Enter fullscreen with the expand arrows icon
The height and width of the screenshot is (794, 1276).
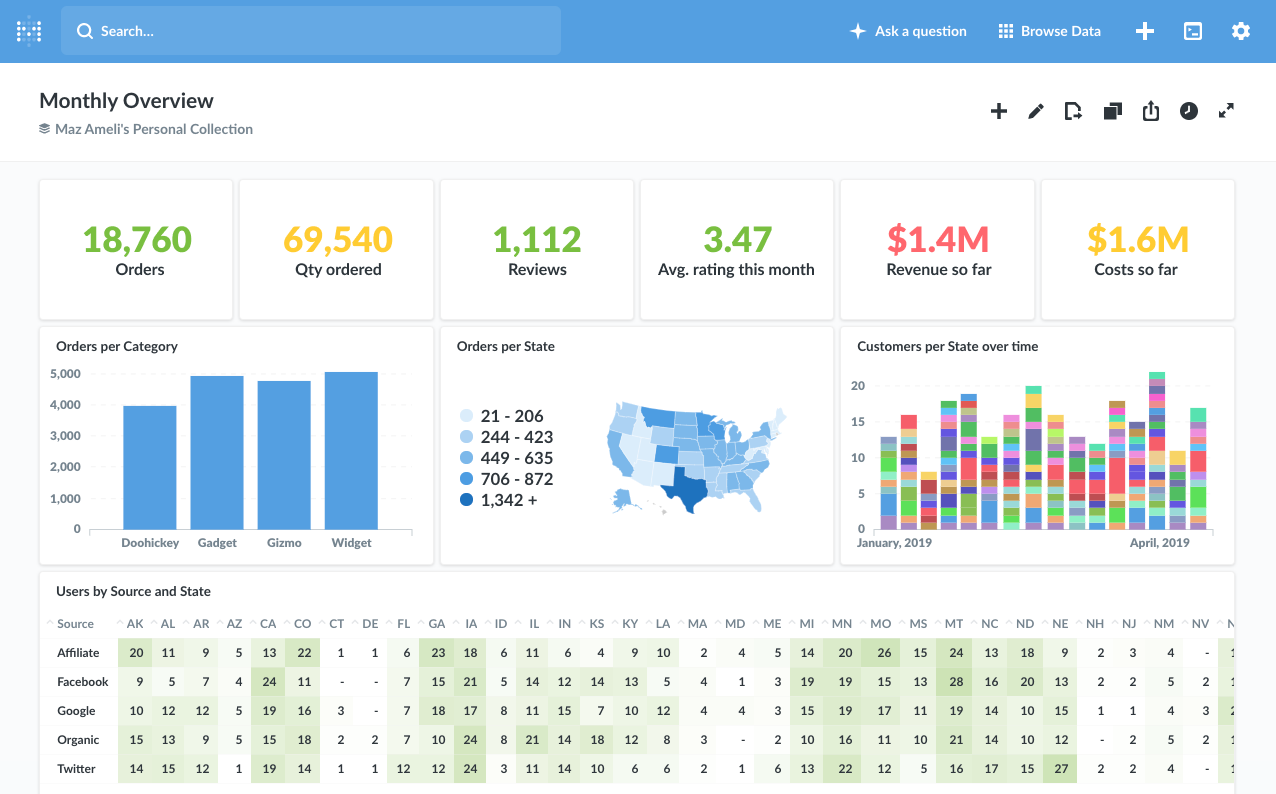(x=1226, y=111)
